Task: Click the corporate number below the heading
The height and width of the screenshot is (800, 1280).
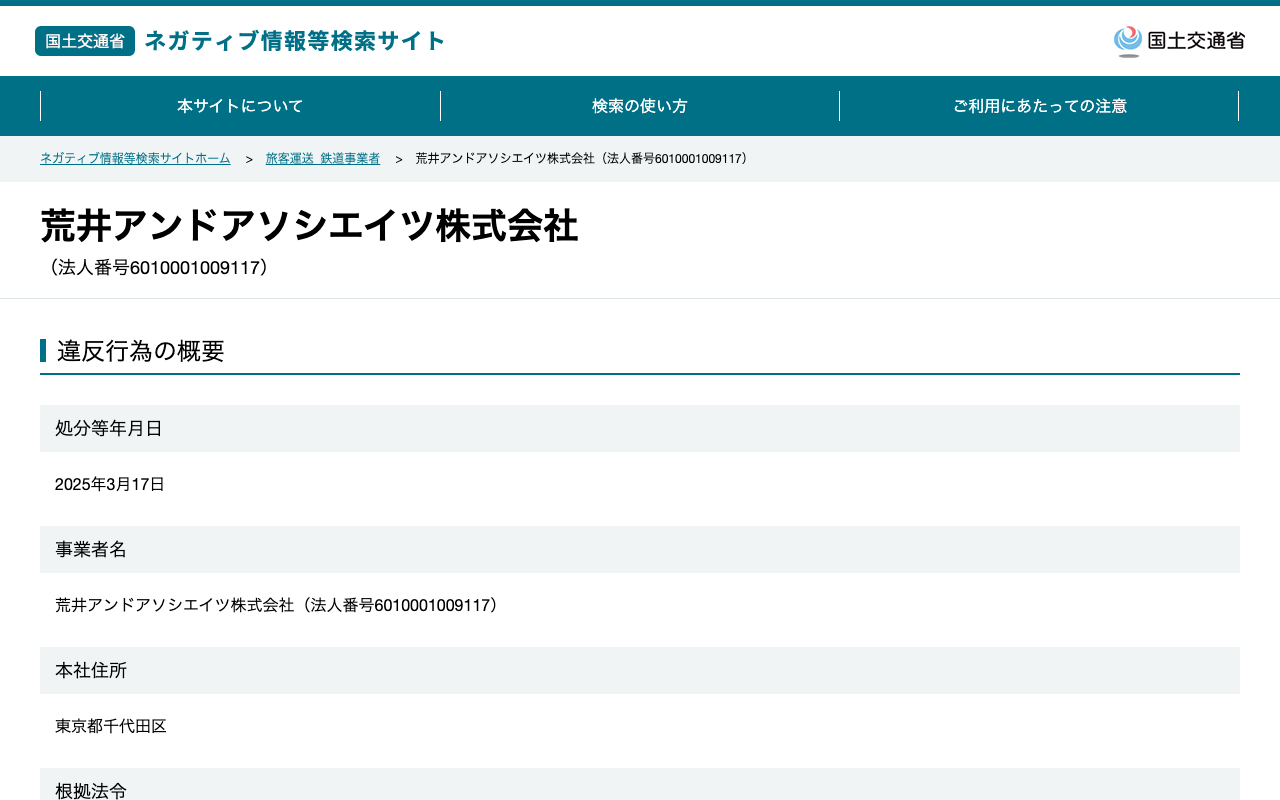Action: (x=158, y=268)
